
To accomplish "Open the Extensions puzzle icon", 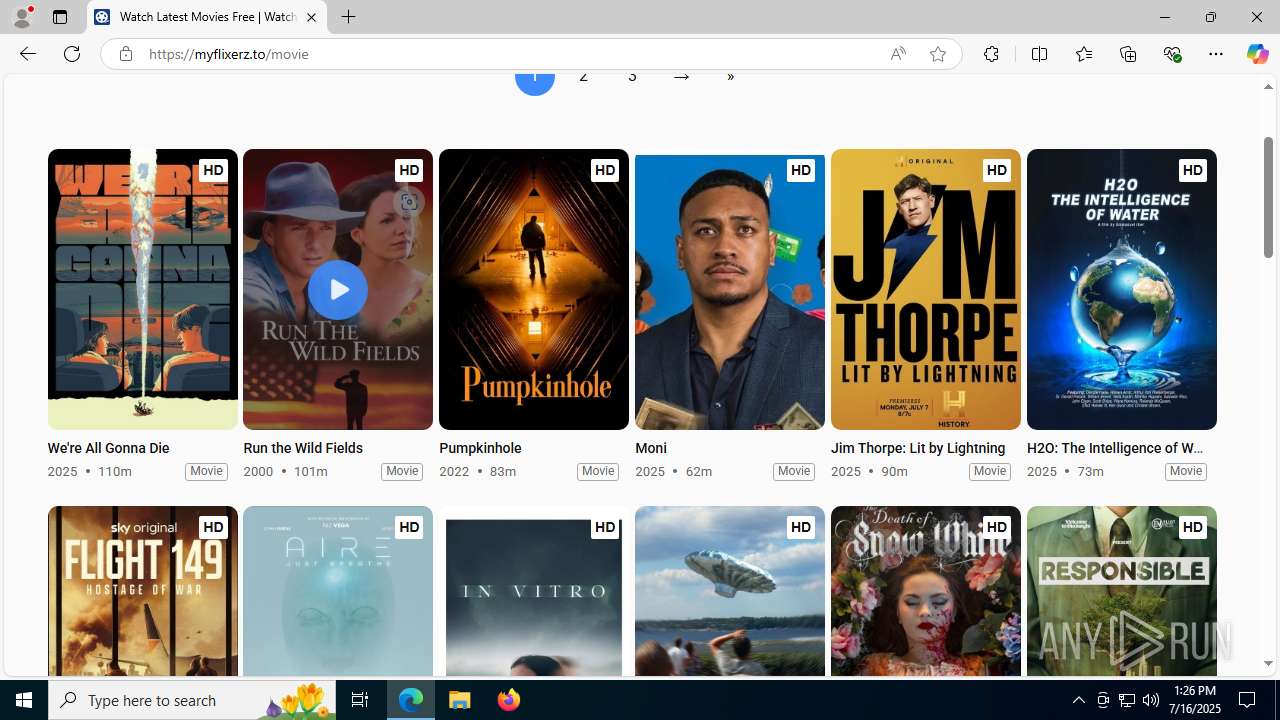I will pyautogui.click(x=991, y=54).
